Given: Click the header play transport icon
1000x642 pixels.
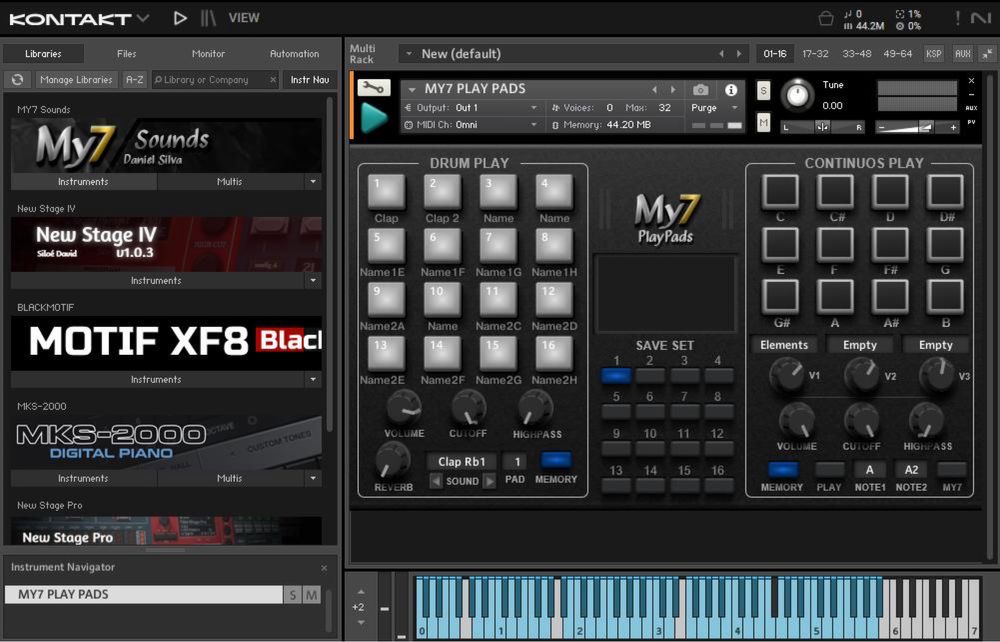Looking at the screenshot, I should (x=180, y=18).
